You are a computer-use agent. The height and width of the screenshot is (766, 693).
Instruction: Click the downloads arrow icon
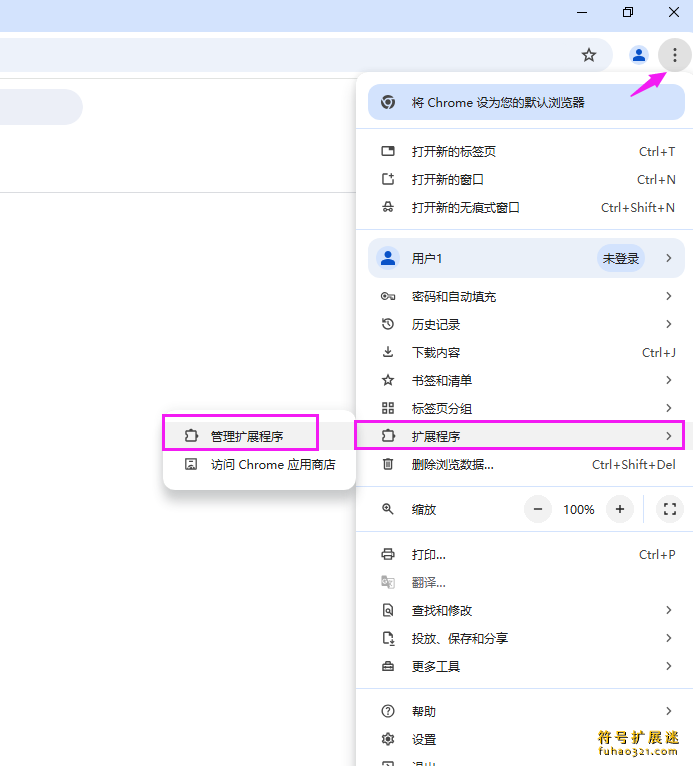388,352
